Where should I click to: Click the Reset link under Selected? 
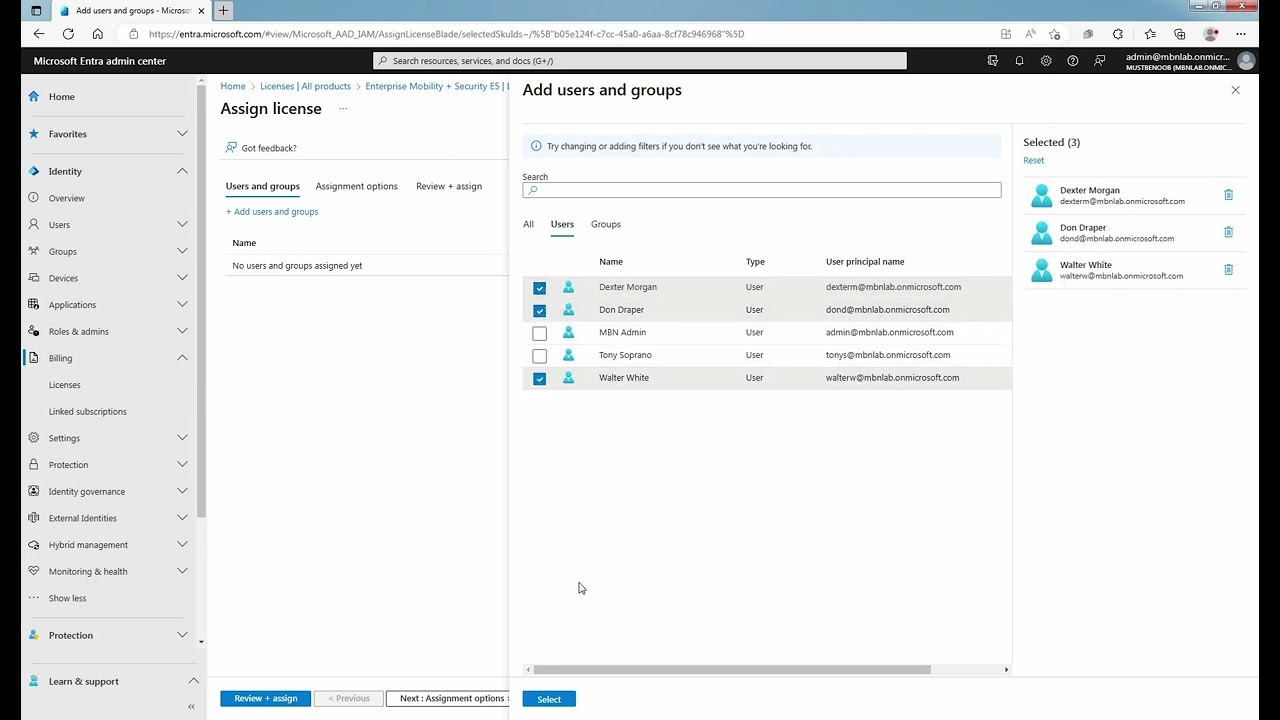coord(1034,160)
